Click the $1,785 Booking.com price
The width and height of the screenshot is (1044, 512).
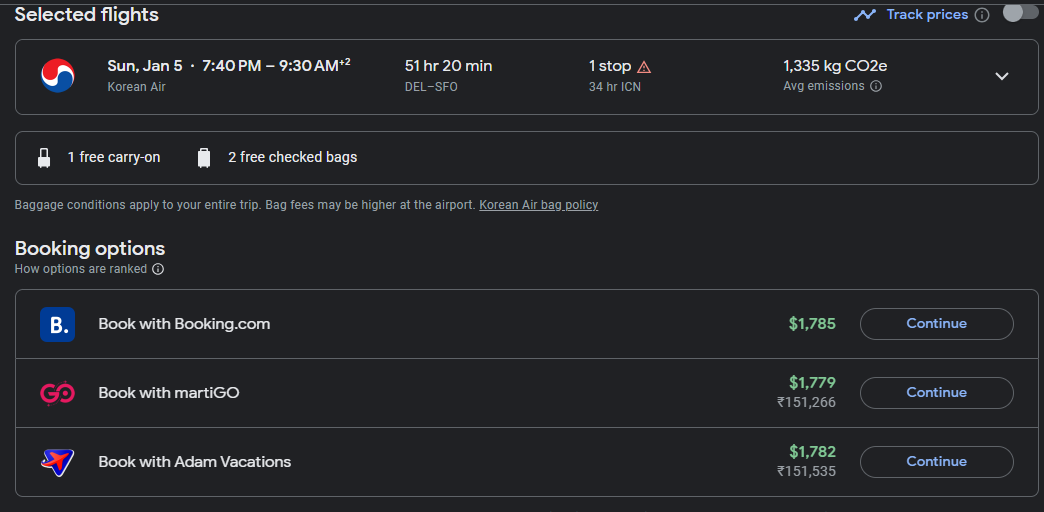coord(812,324)
